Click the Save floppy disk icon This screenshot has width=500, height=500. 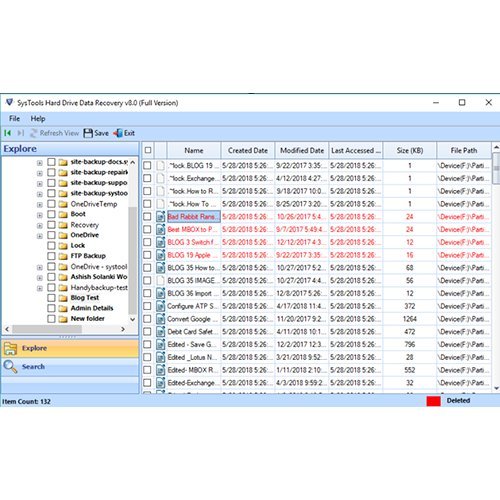(x=88, y=133)
